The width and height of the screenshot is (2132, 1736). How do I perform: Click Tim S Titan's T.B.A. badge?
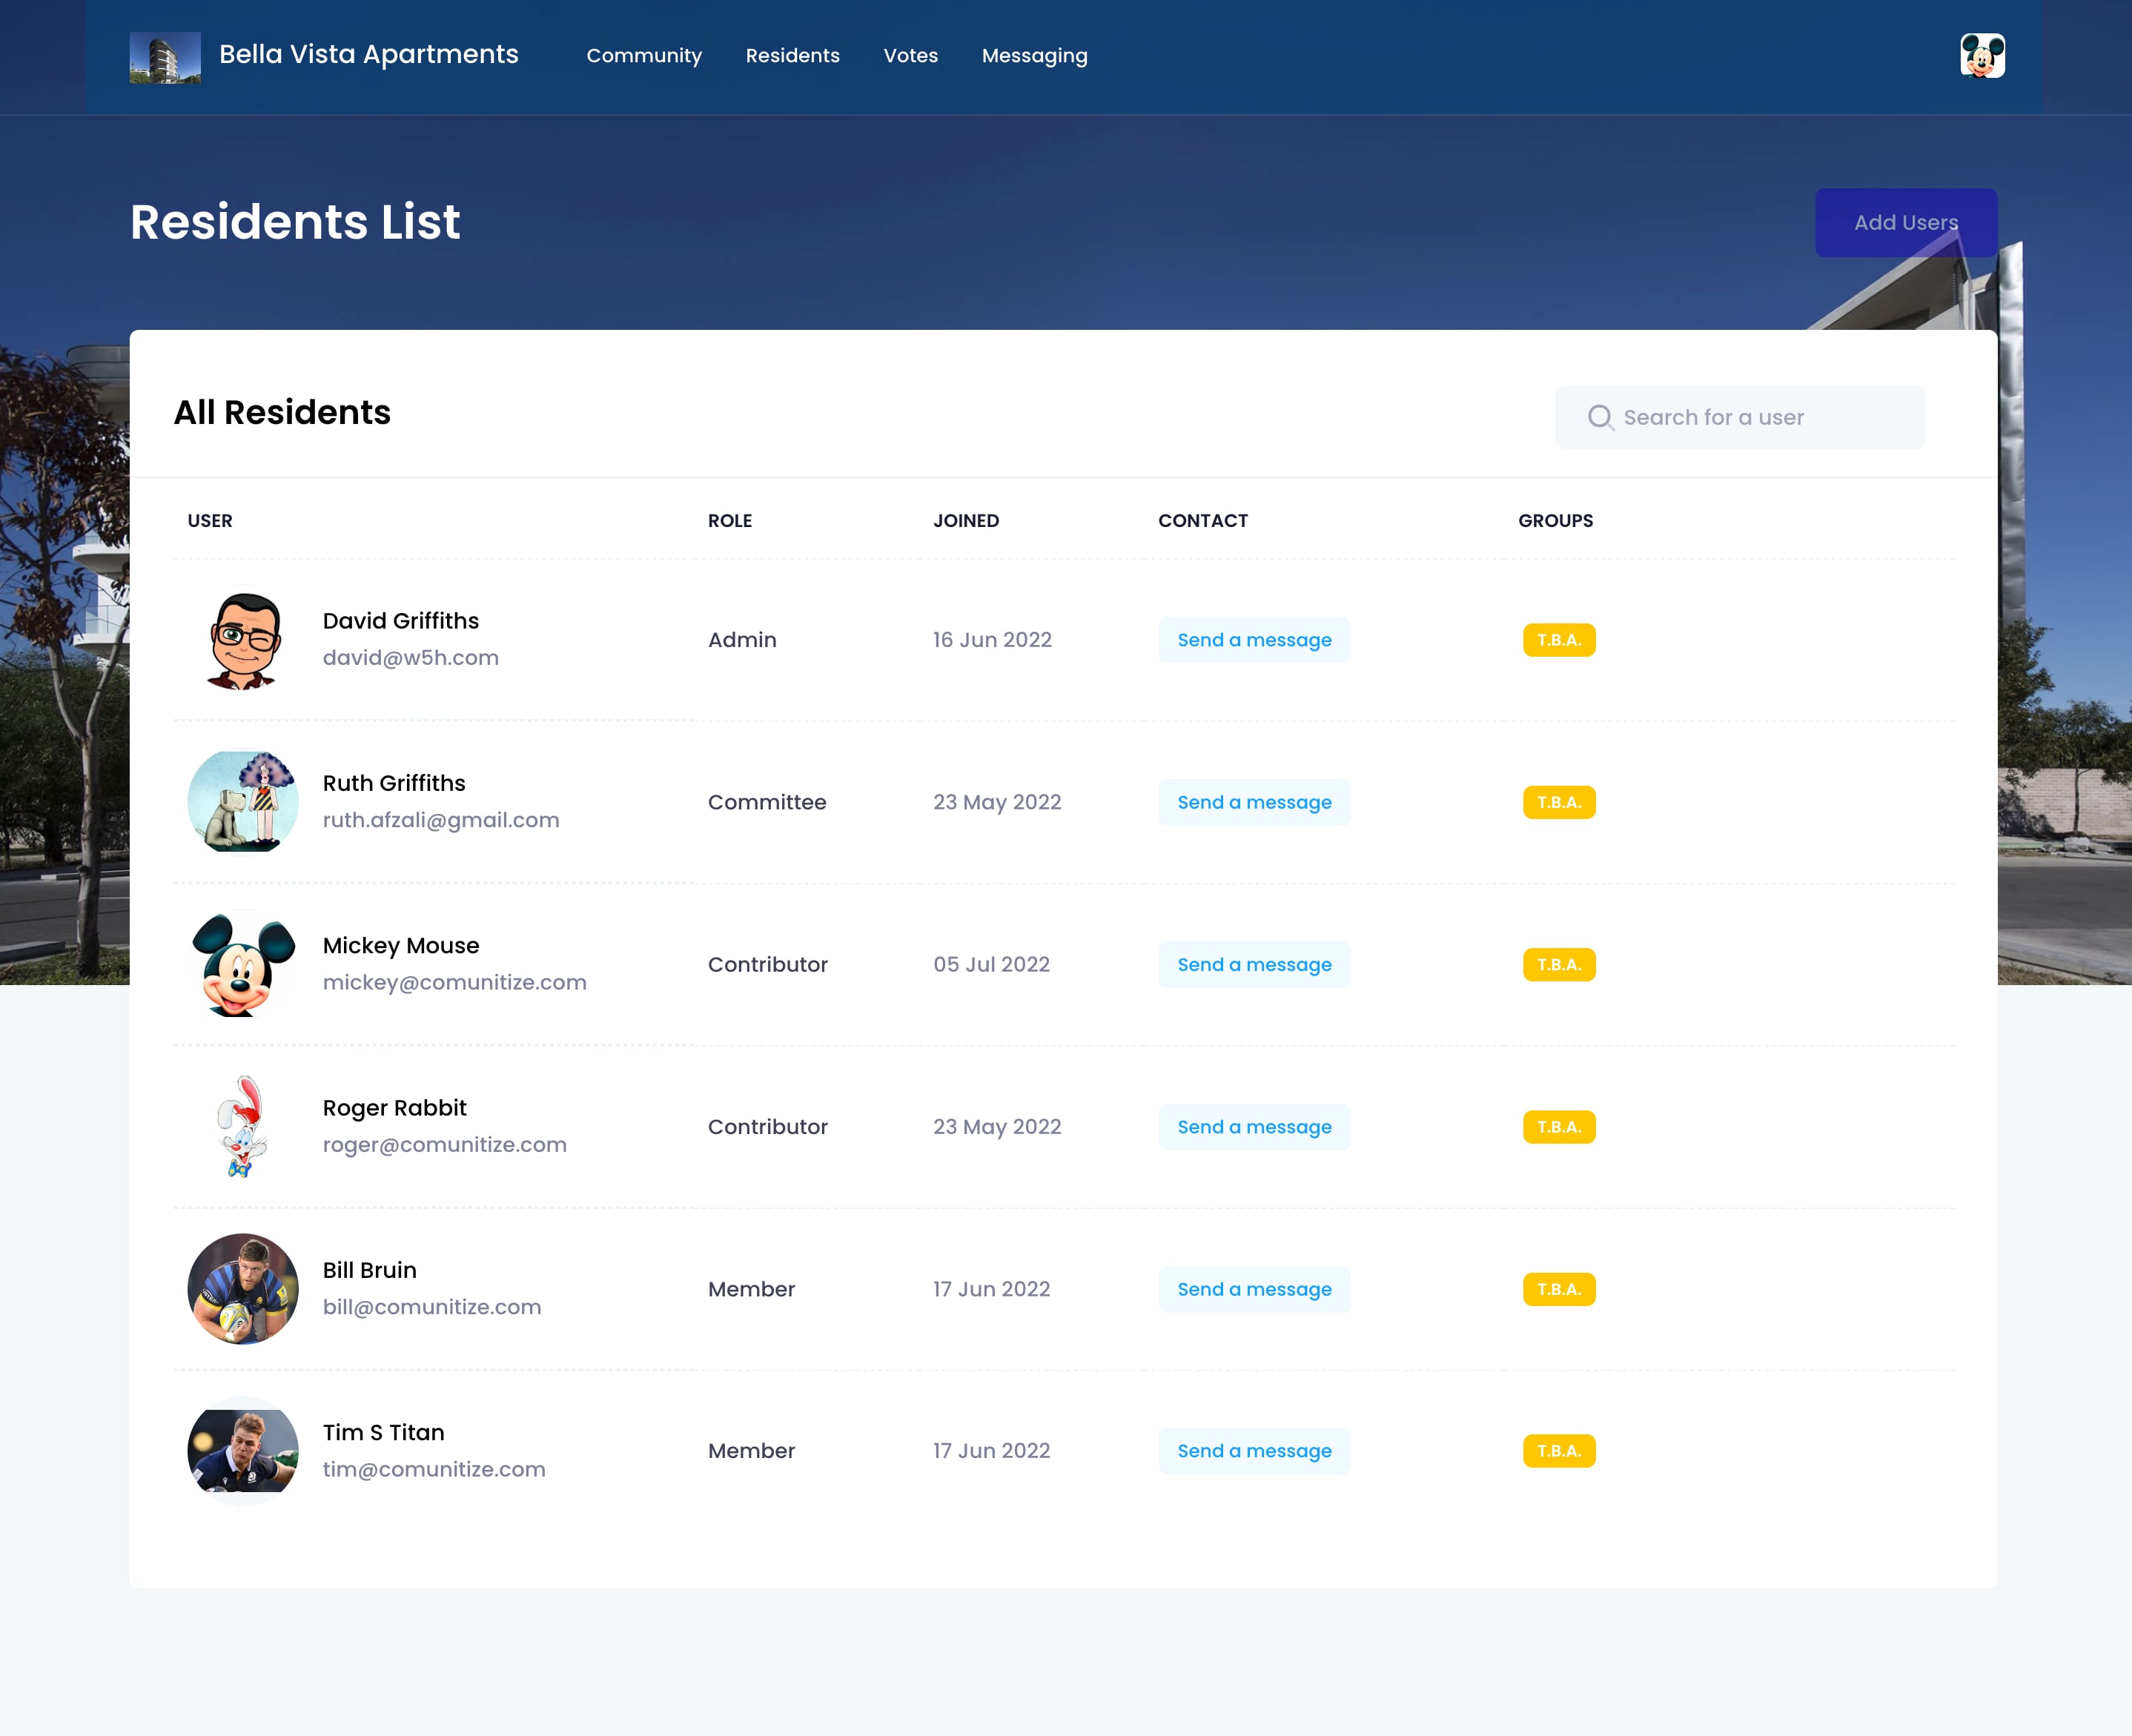[1558, 1451]
